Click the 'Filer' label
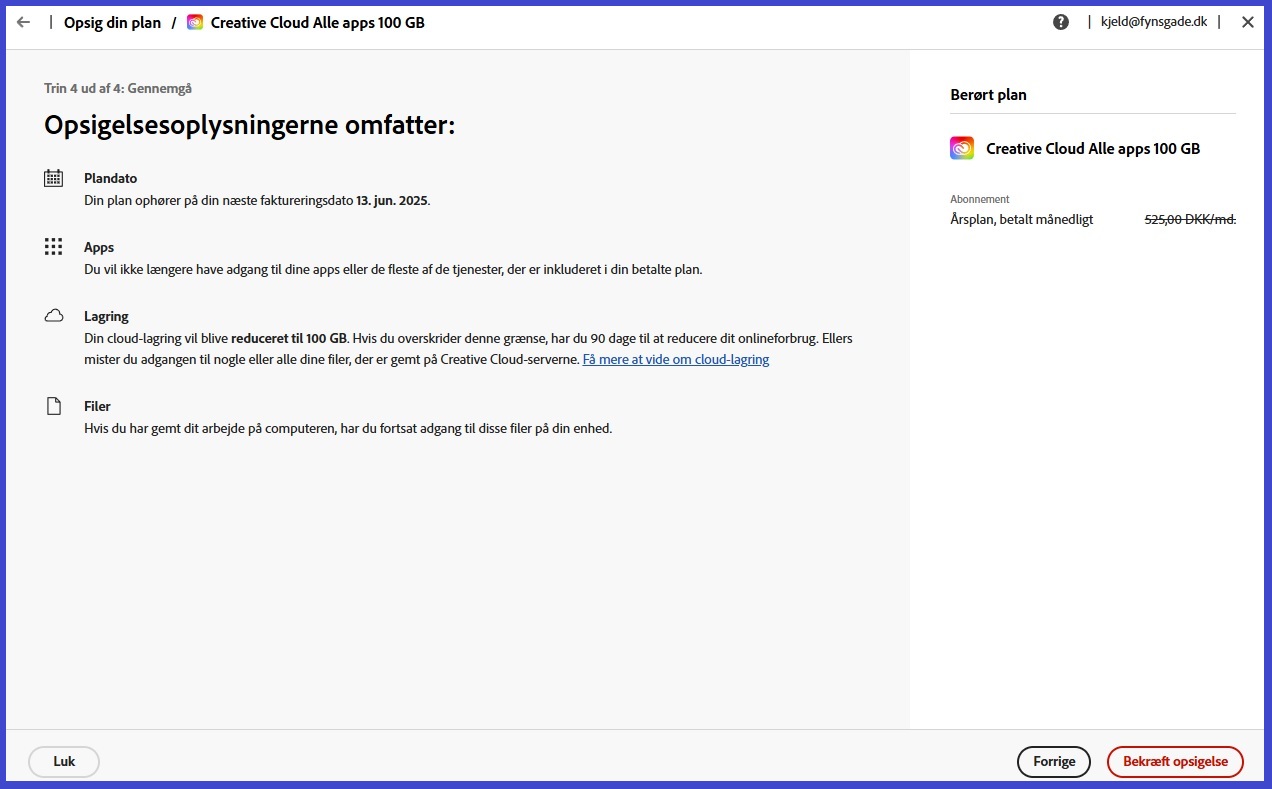This screenshot has height=789, width=1272. click(x=97, y=406)
